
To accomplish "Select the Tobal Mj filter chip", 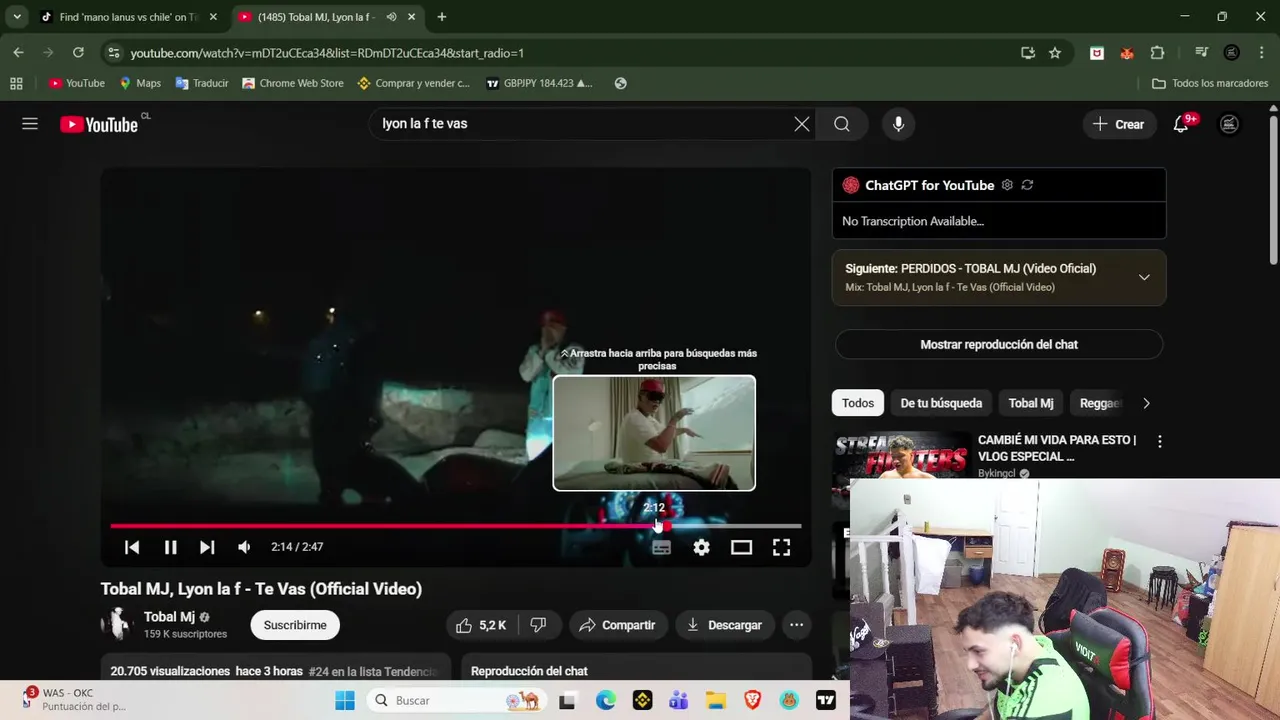I will tap(1031, 403).
